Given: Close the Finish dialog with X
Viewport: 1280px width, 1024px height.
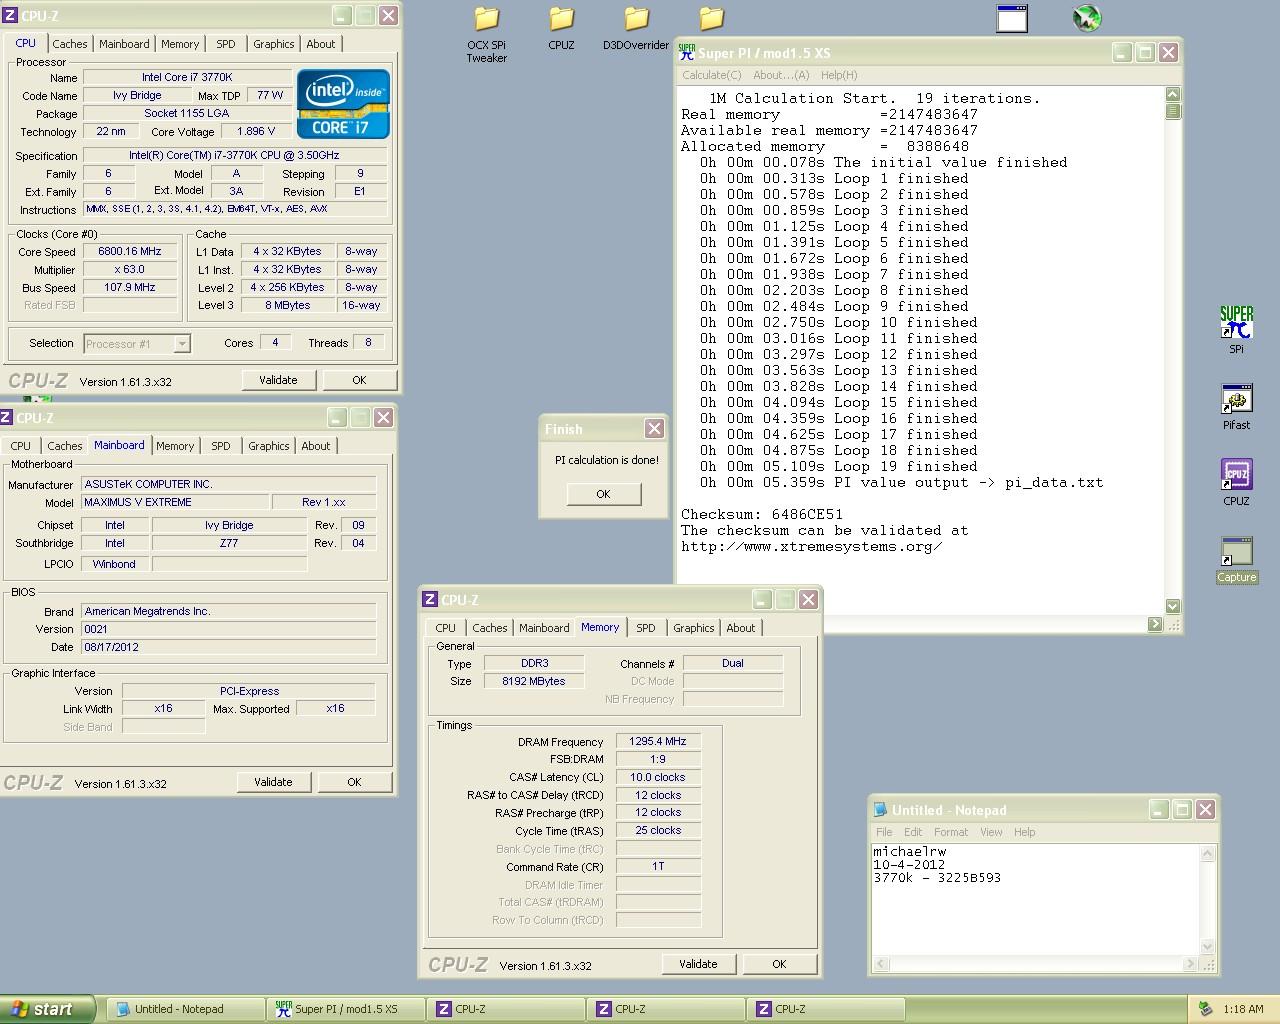Looking at the screenshot, I should (x=654, y=428).
